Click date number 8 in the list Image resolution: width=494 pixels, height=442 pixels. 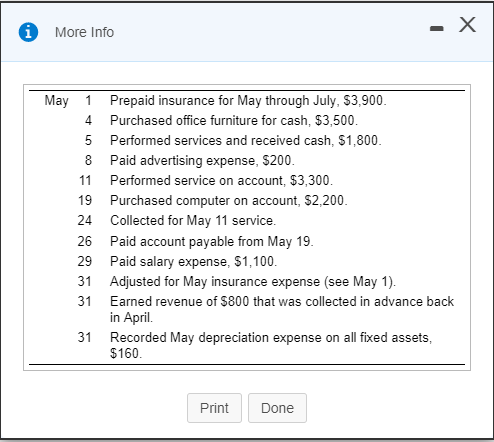88,160
